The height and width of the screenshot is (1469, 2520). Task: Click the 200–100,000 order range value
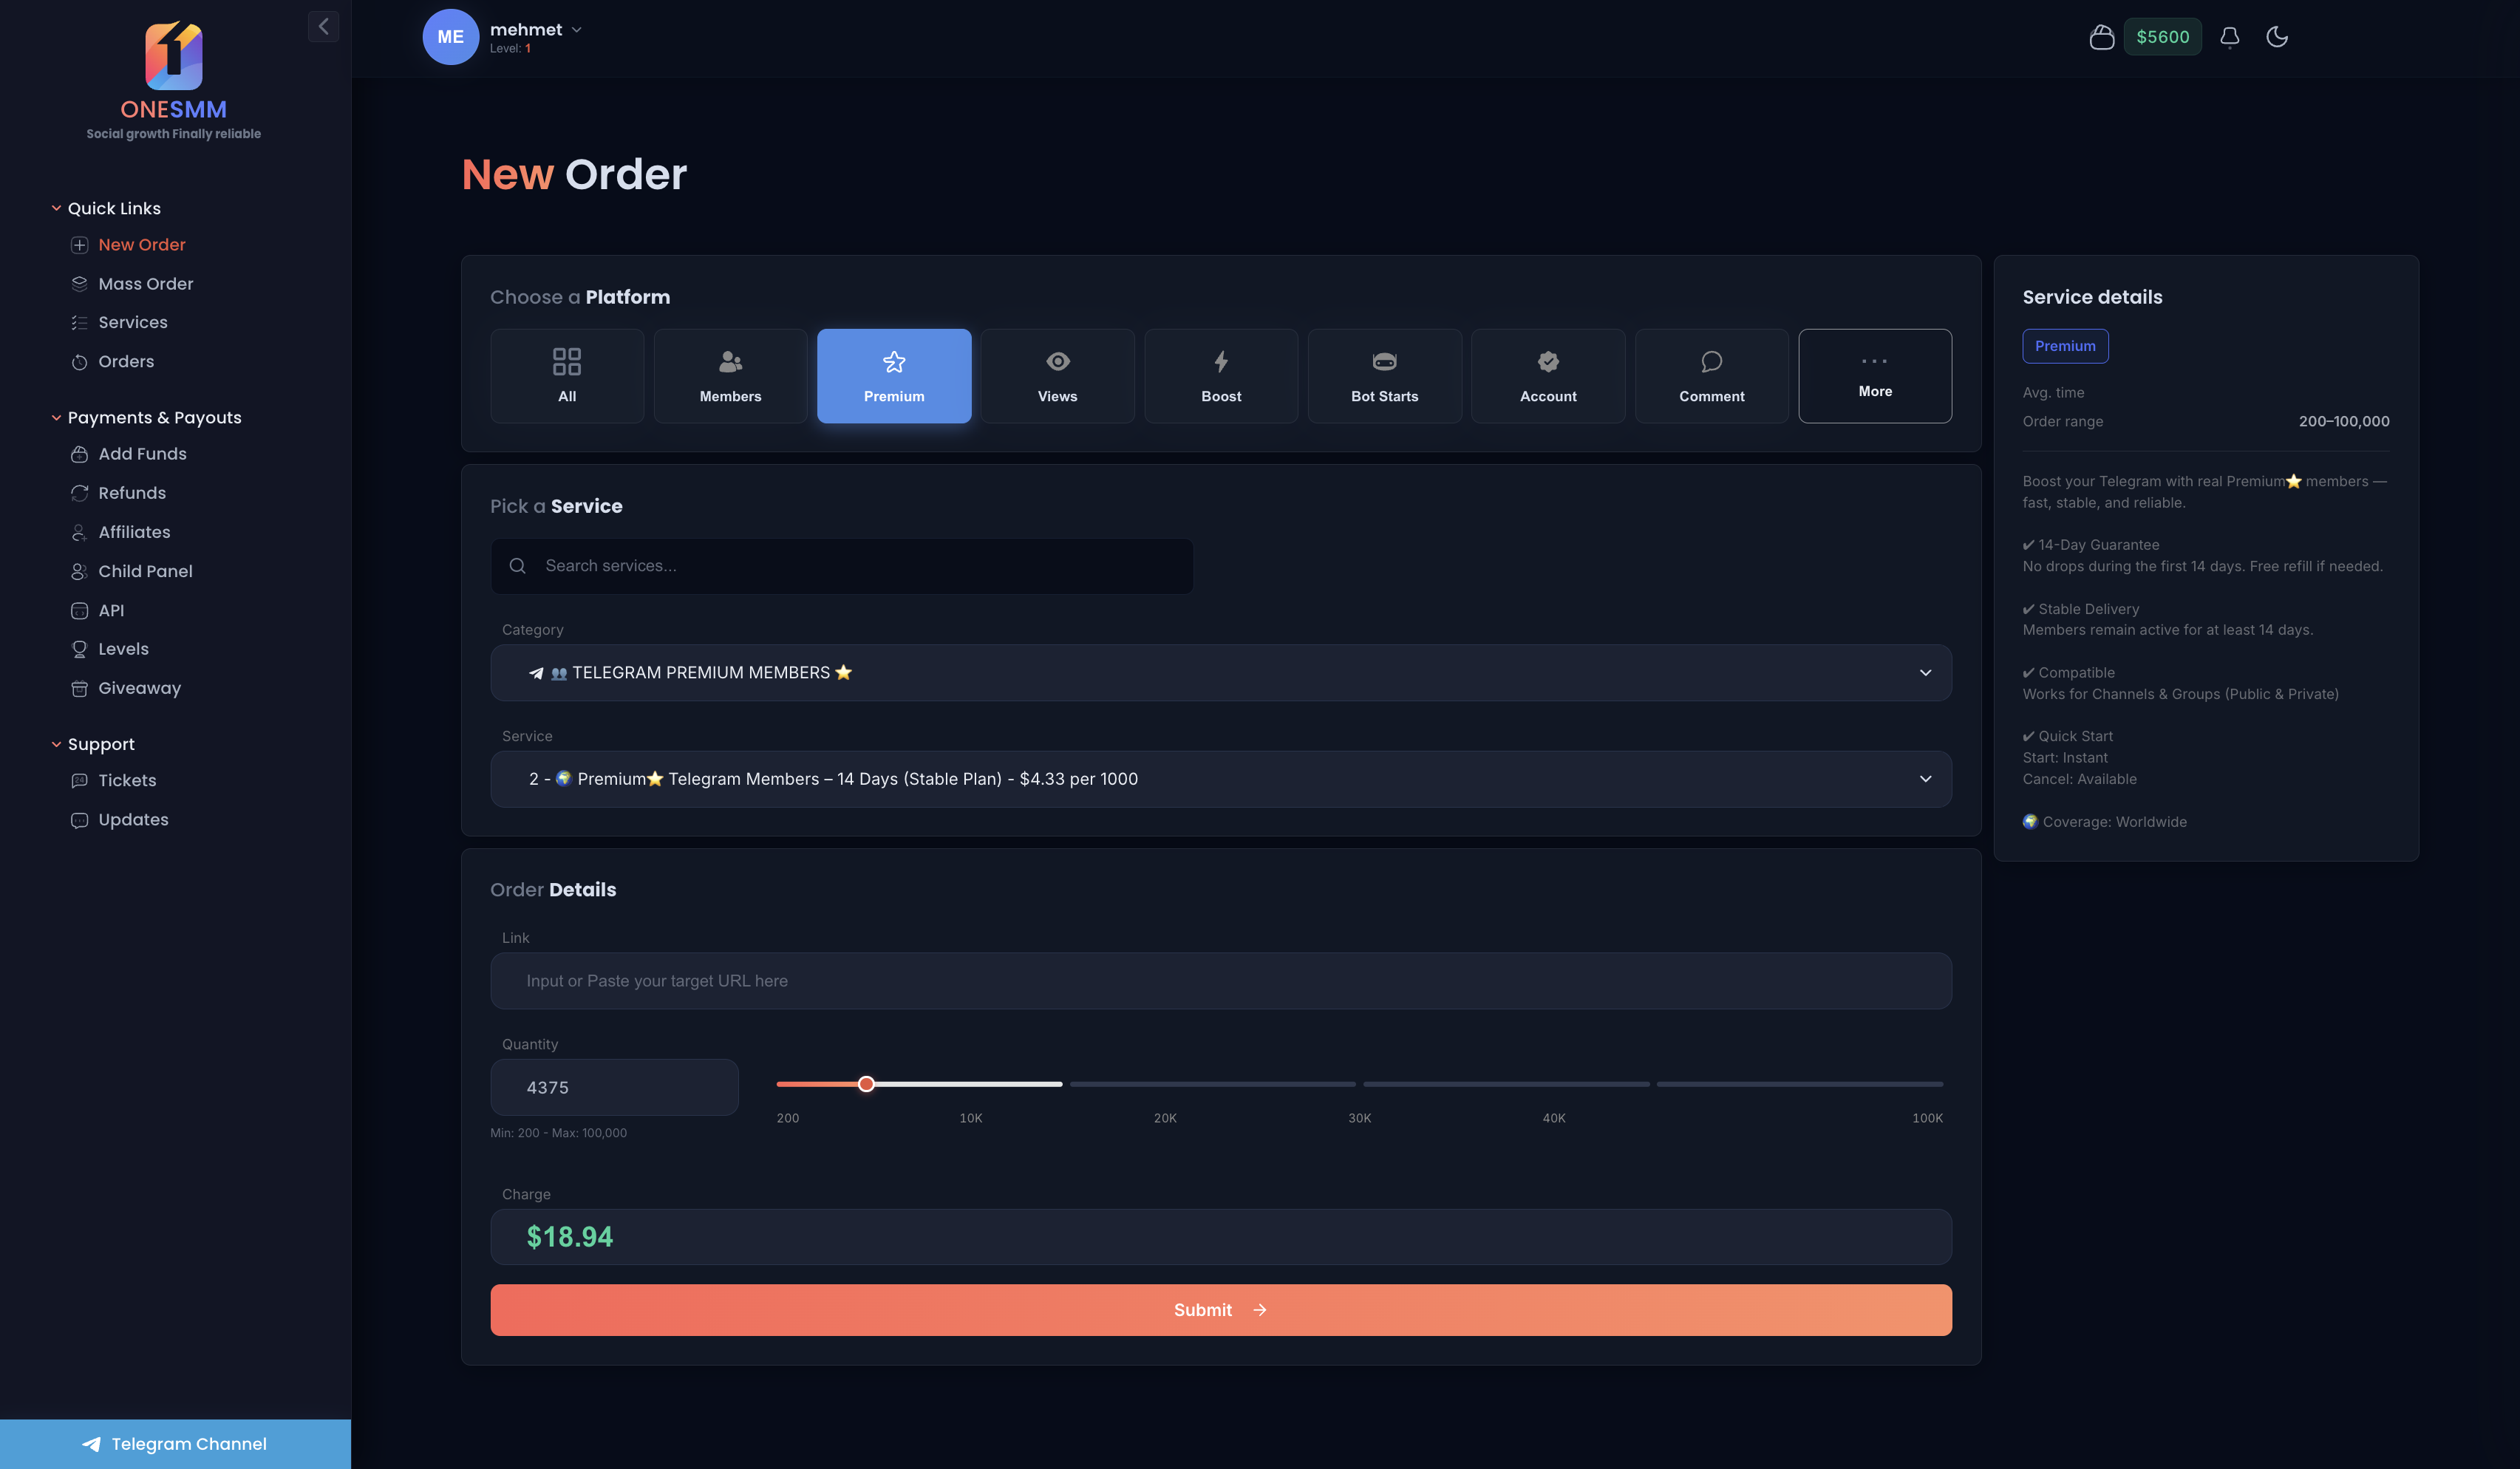click(2343, 421)
